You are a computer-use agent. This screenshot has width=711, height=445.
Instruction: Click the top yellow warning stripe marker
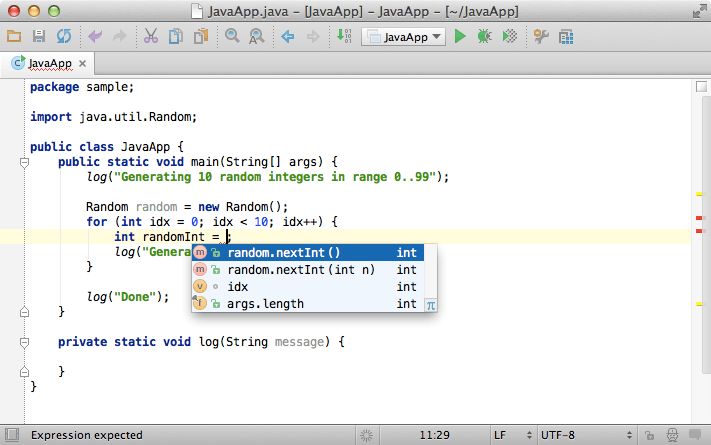[x=699, y=194]
